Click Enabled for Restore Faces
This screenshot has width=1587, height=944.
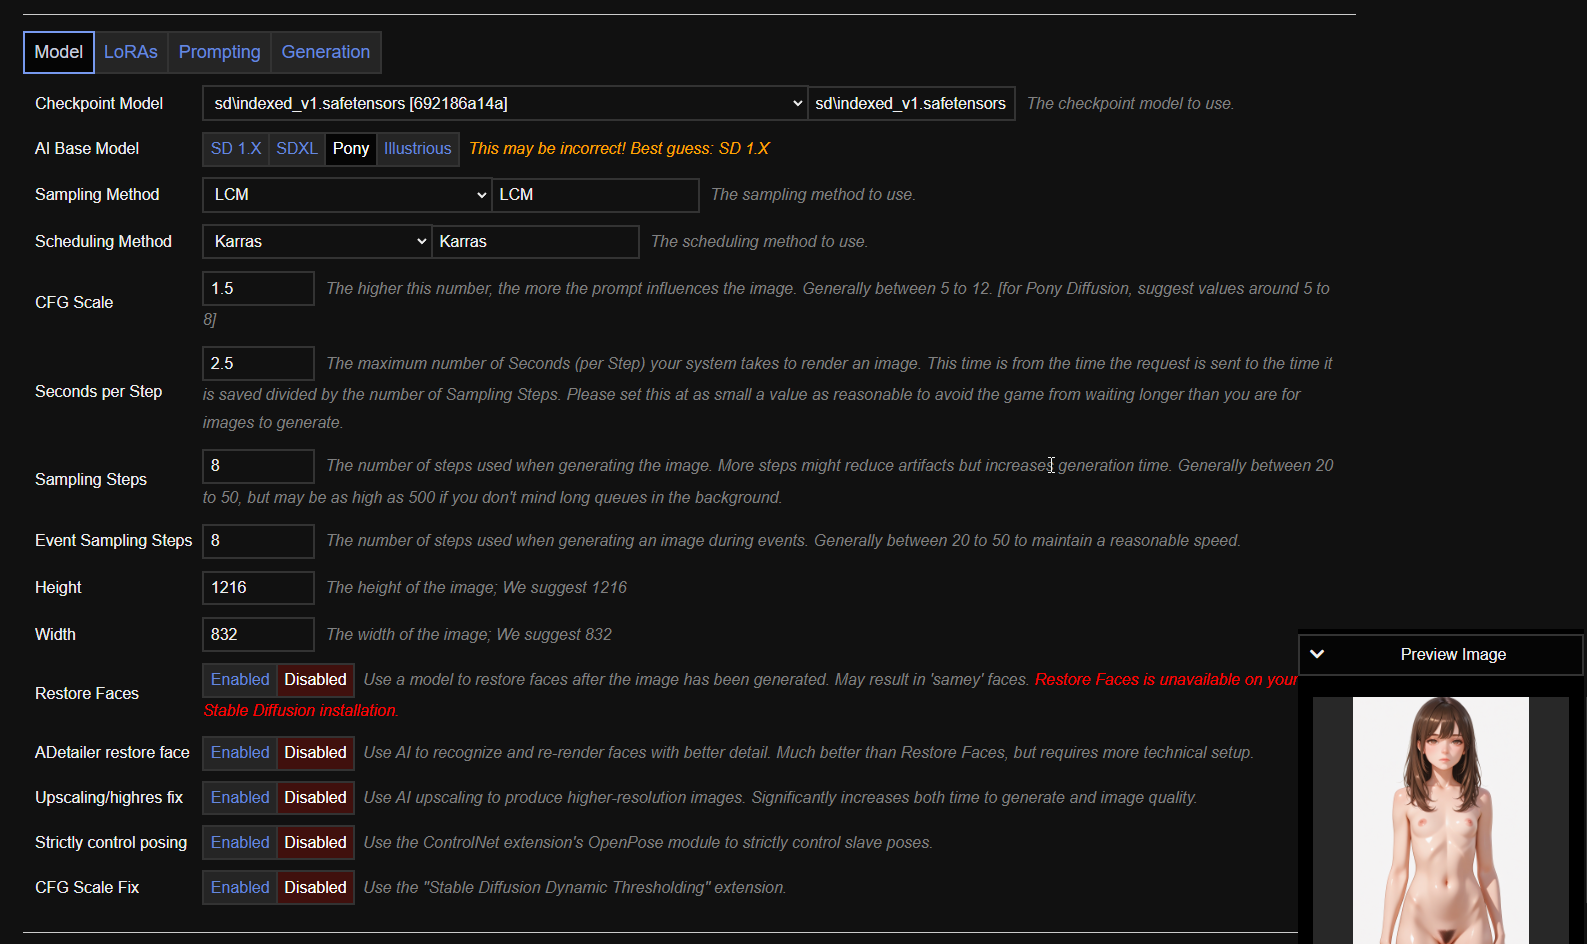click(x=240, y=680)
